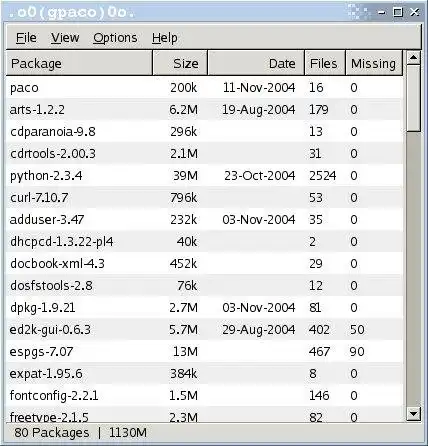Screen dimensions: 428x446
Task: Click the 39M size of python-2.3.4
Action: click(x=185, y=175)
